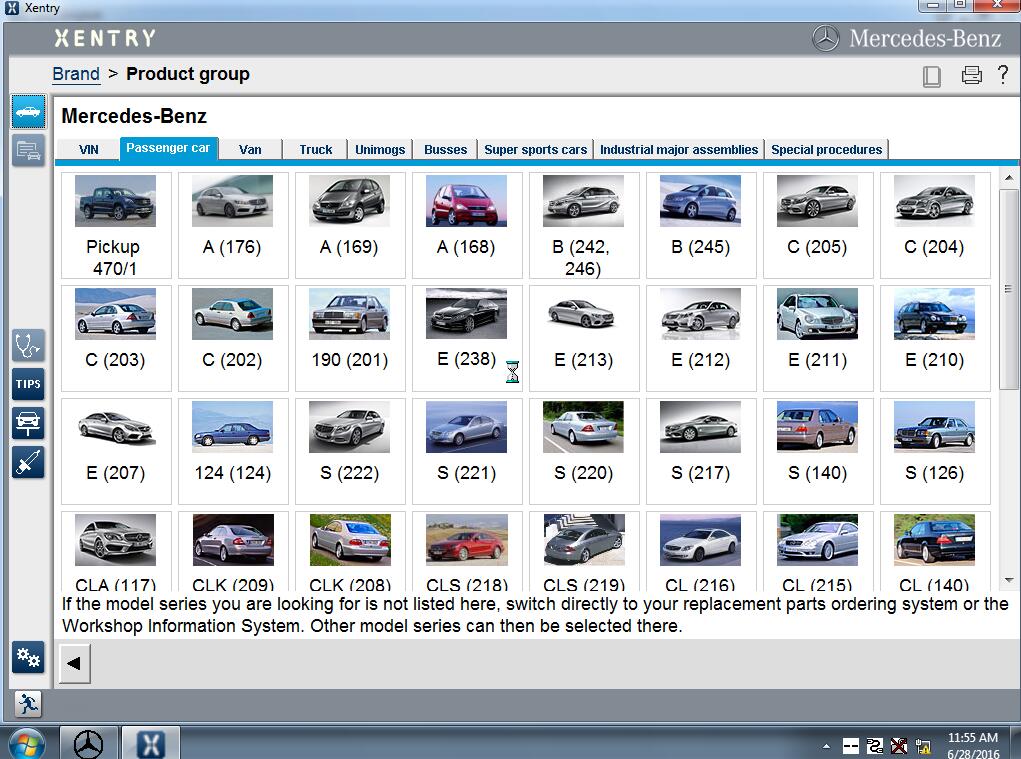The width and height of the screenshot is (1021, 759).
Task: Click the exit running man icon
Action: [28, 704]
